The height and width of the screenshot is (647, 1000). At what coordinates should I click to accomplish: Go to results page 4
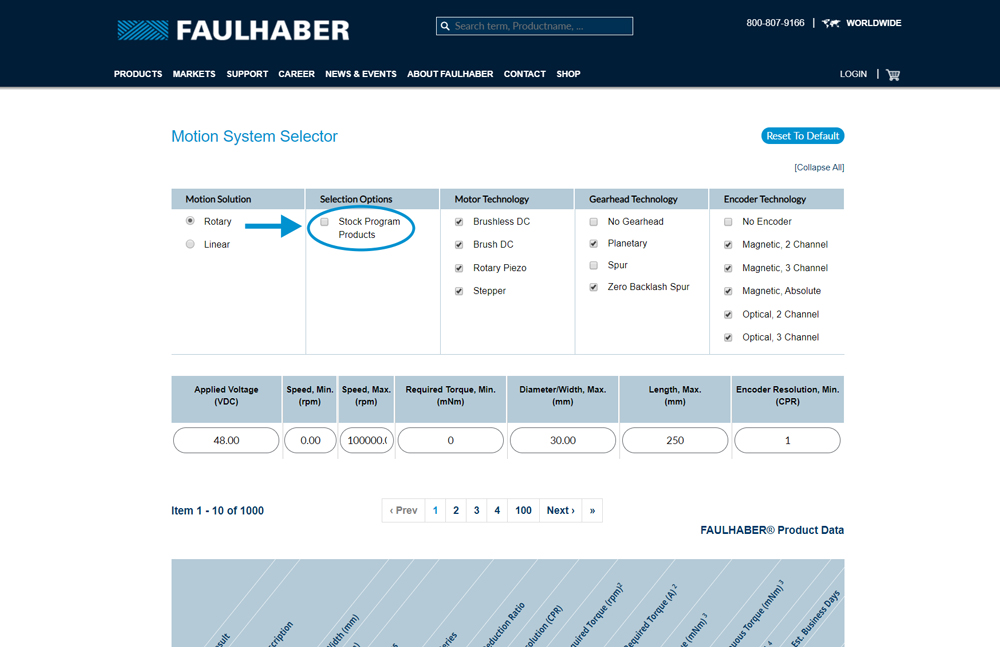497,510
